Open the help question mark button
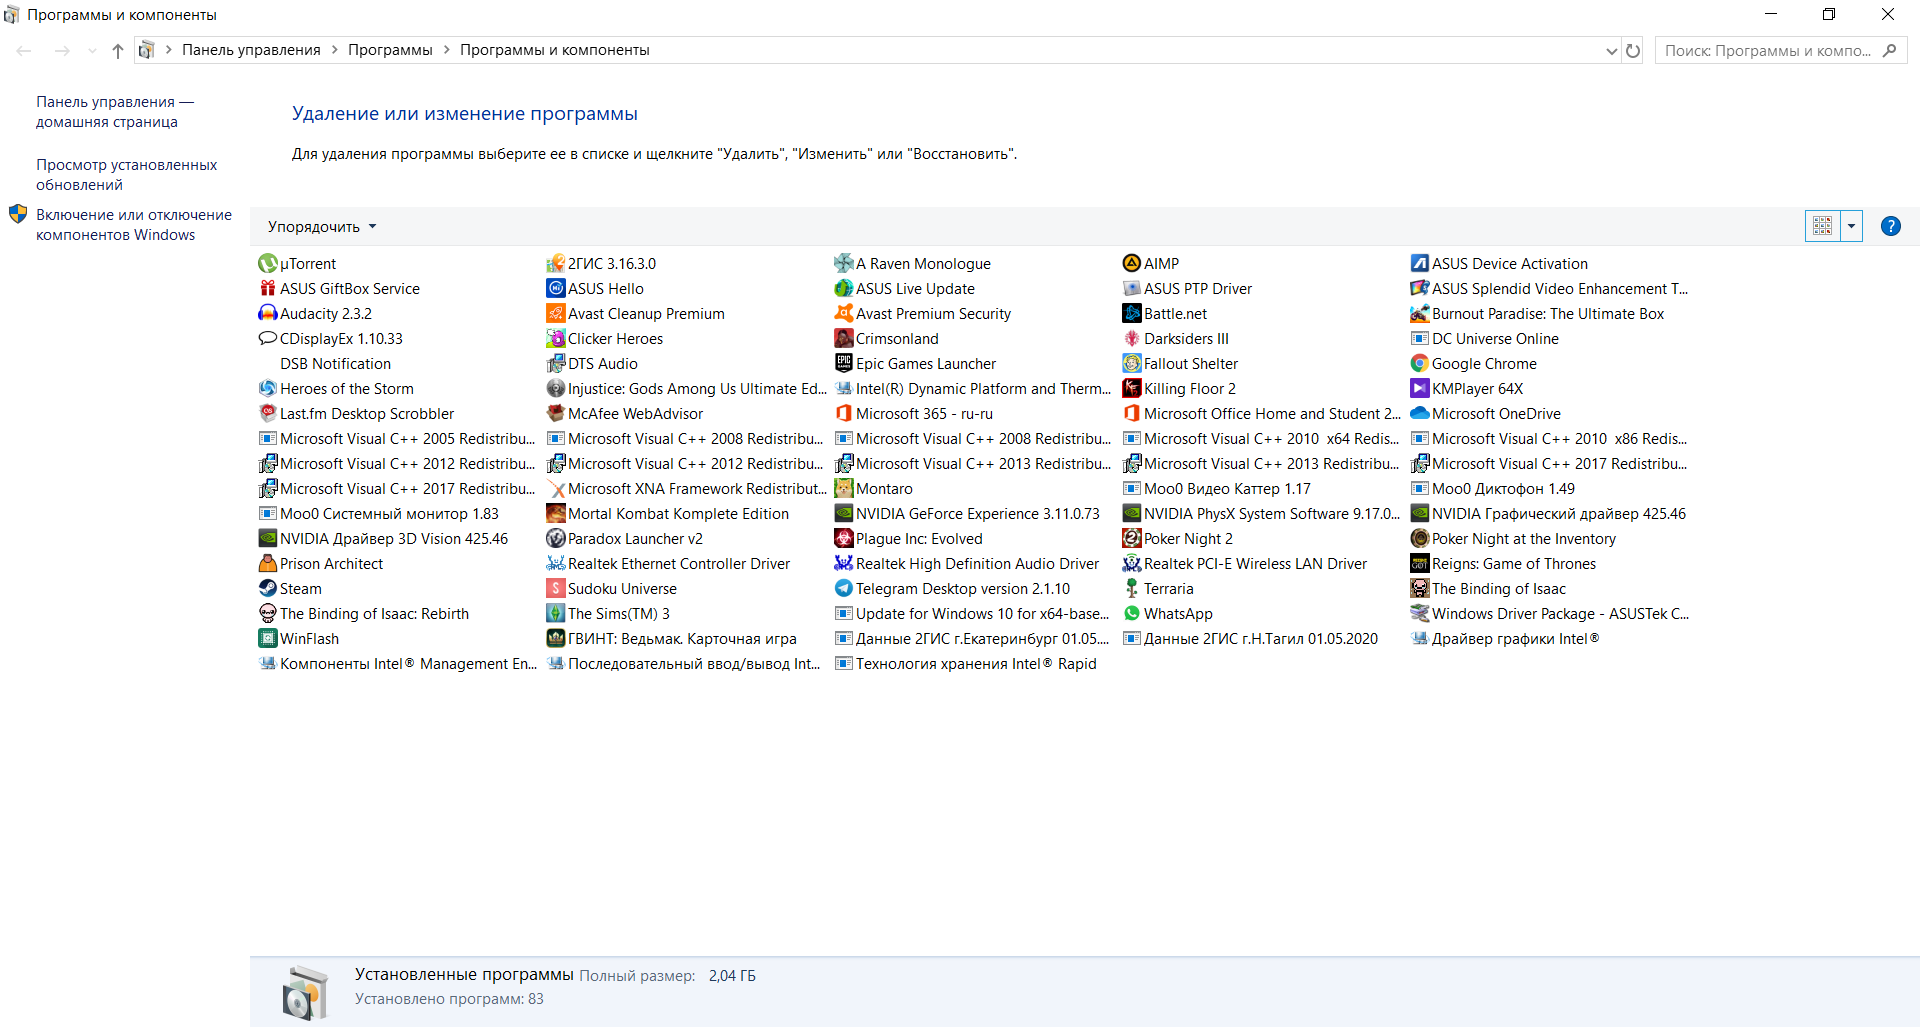Viewport: 1920px width, 1027px height. [x=1890, y=226]
